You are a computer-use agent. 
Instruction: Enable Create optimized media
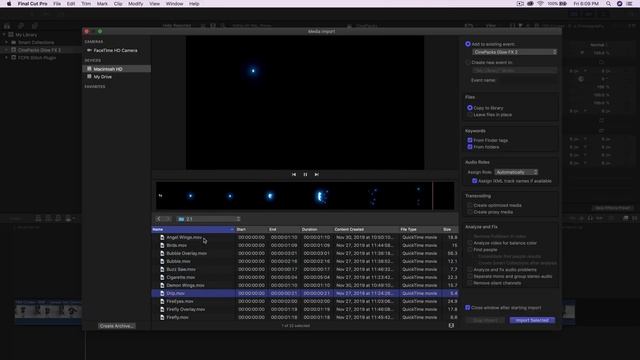point(470,205)
